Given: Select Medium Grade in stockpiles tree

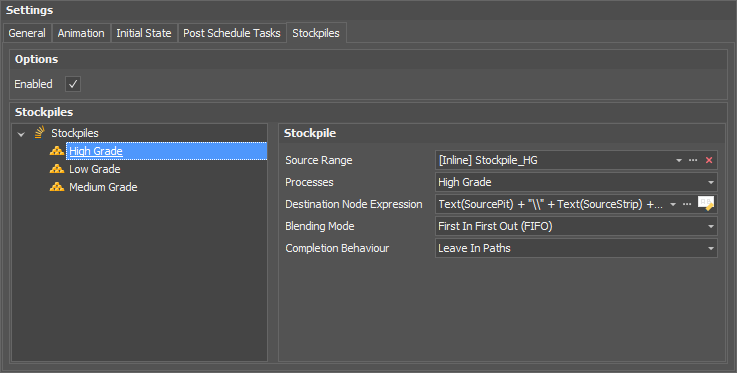Looking at the screenshot, I should click(x=103, y=187).
